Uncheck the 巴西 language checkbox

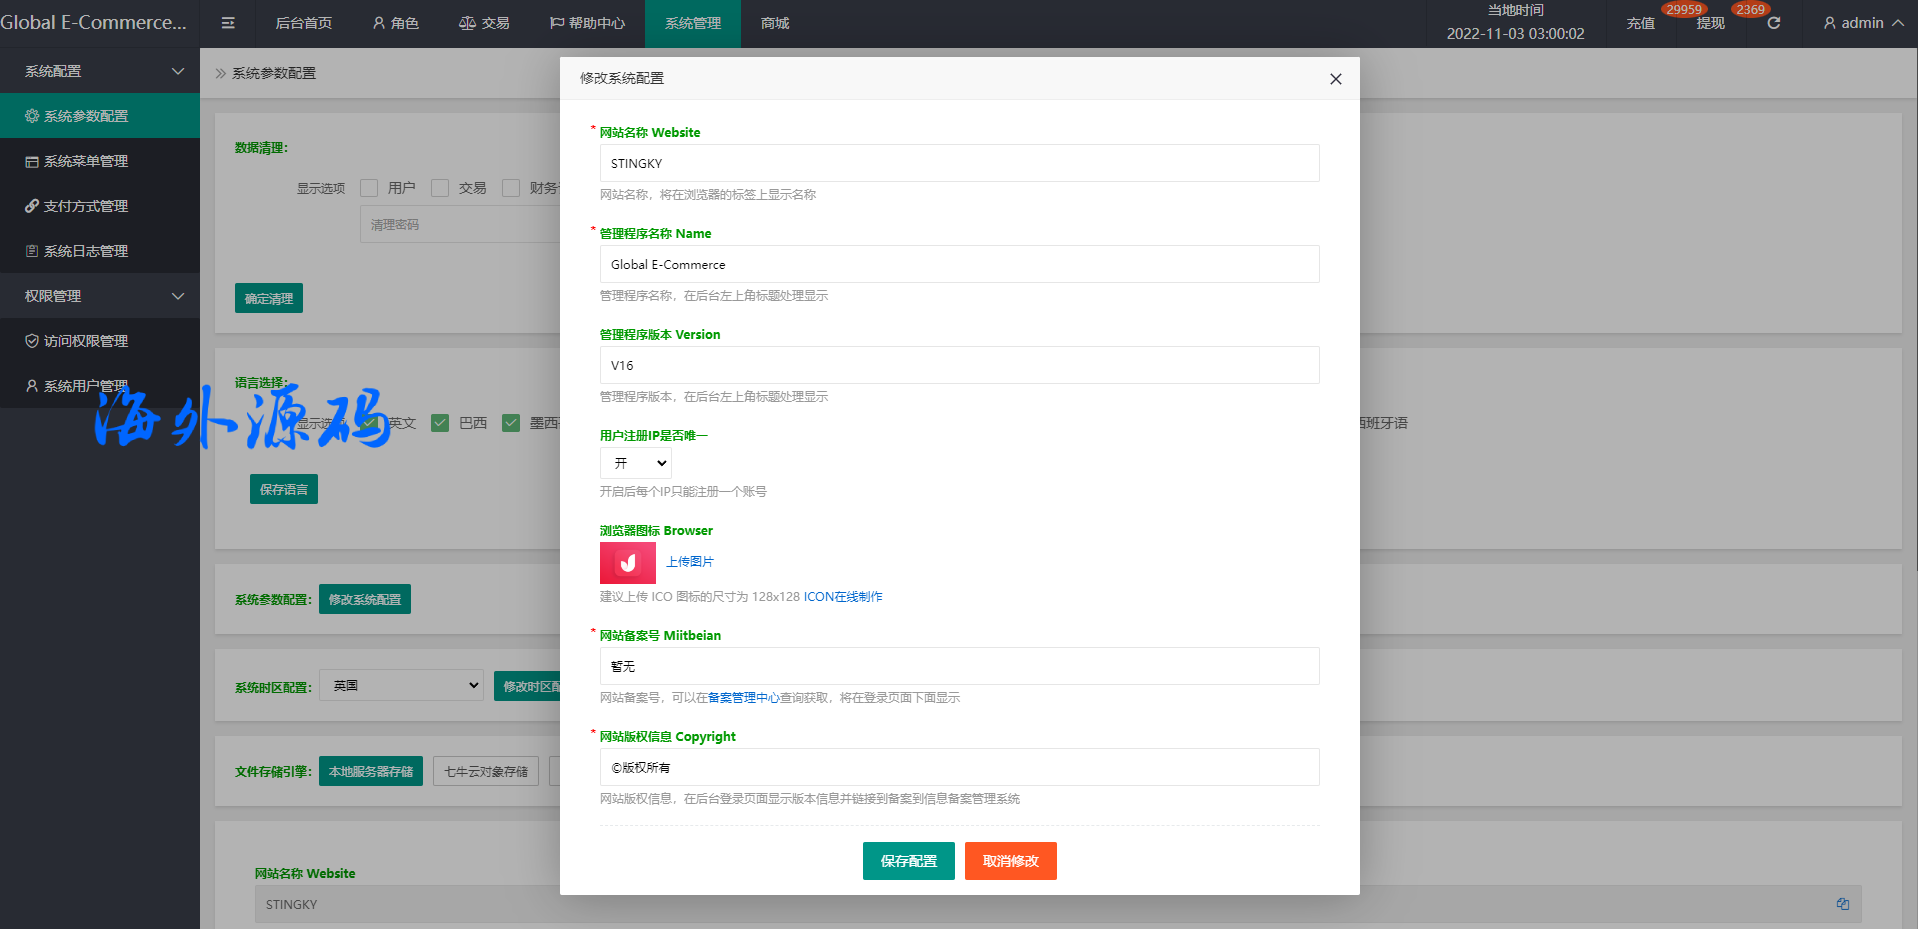440,423
